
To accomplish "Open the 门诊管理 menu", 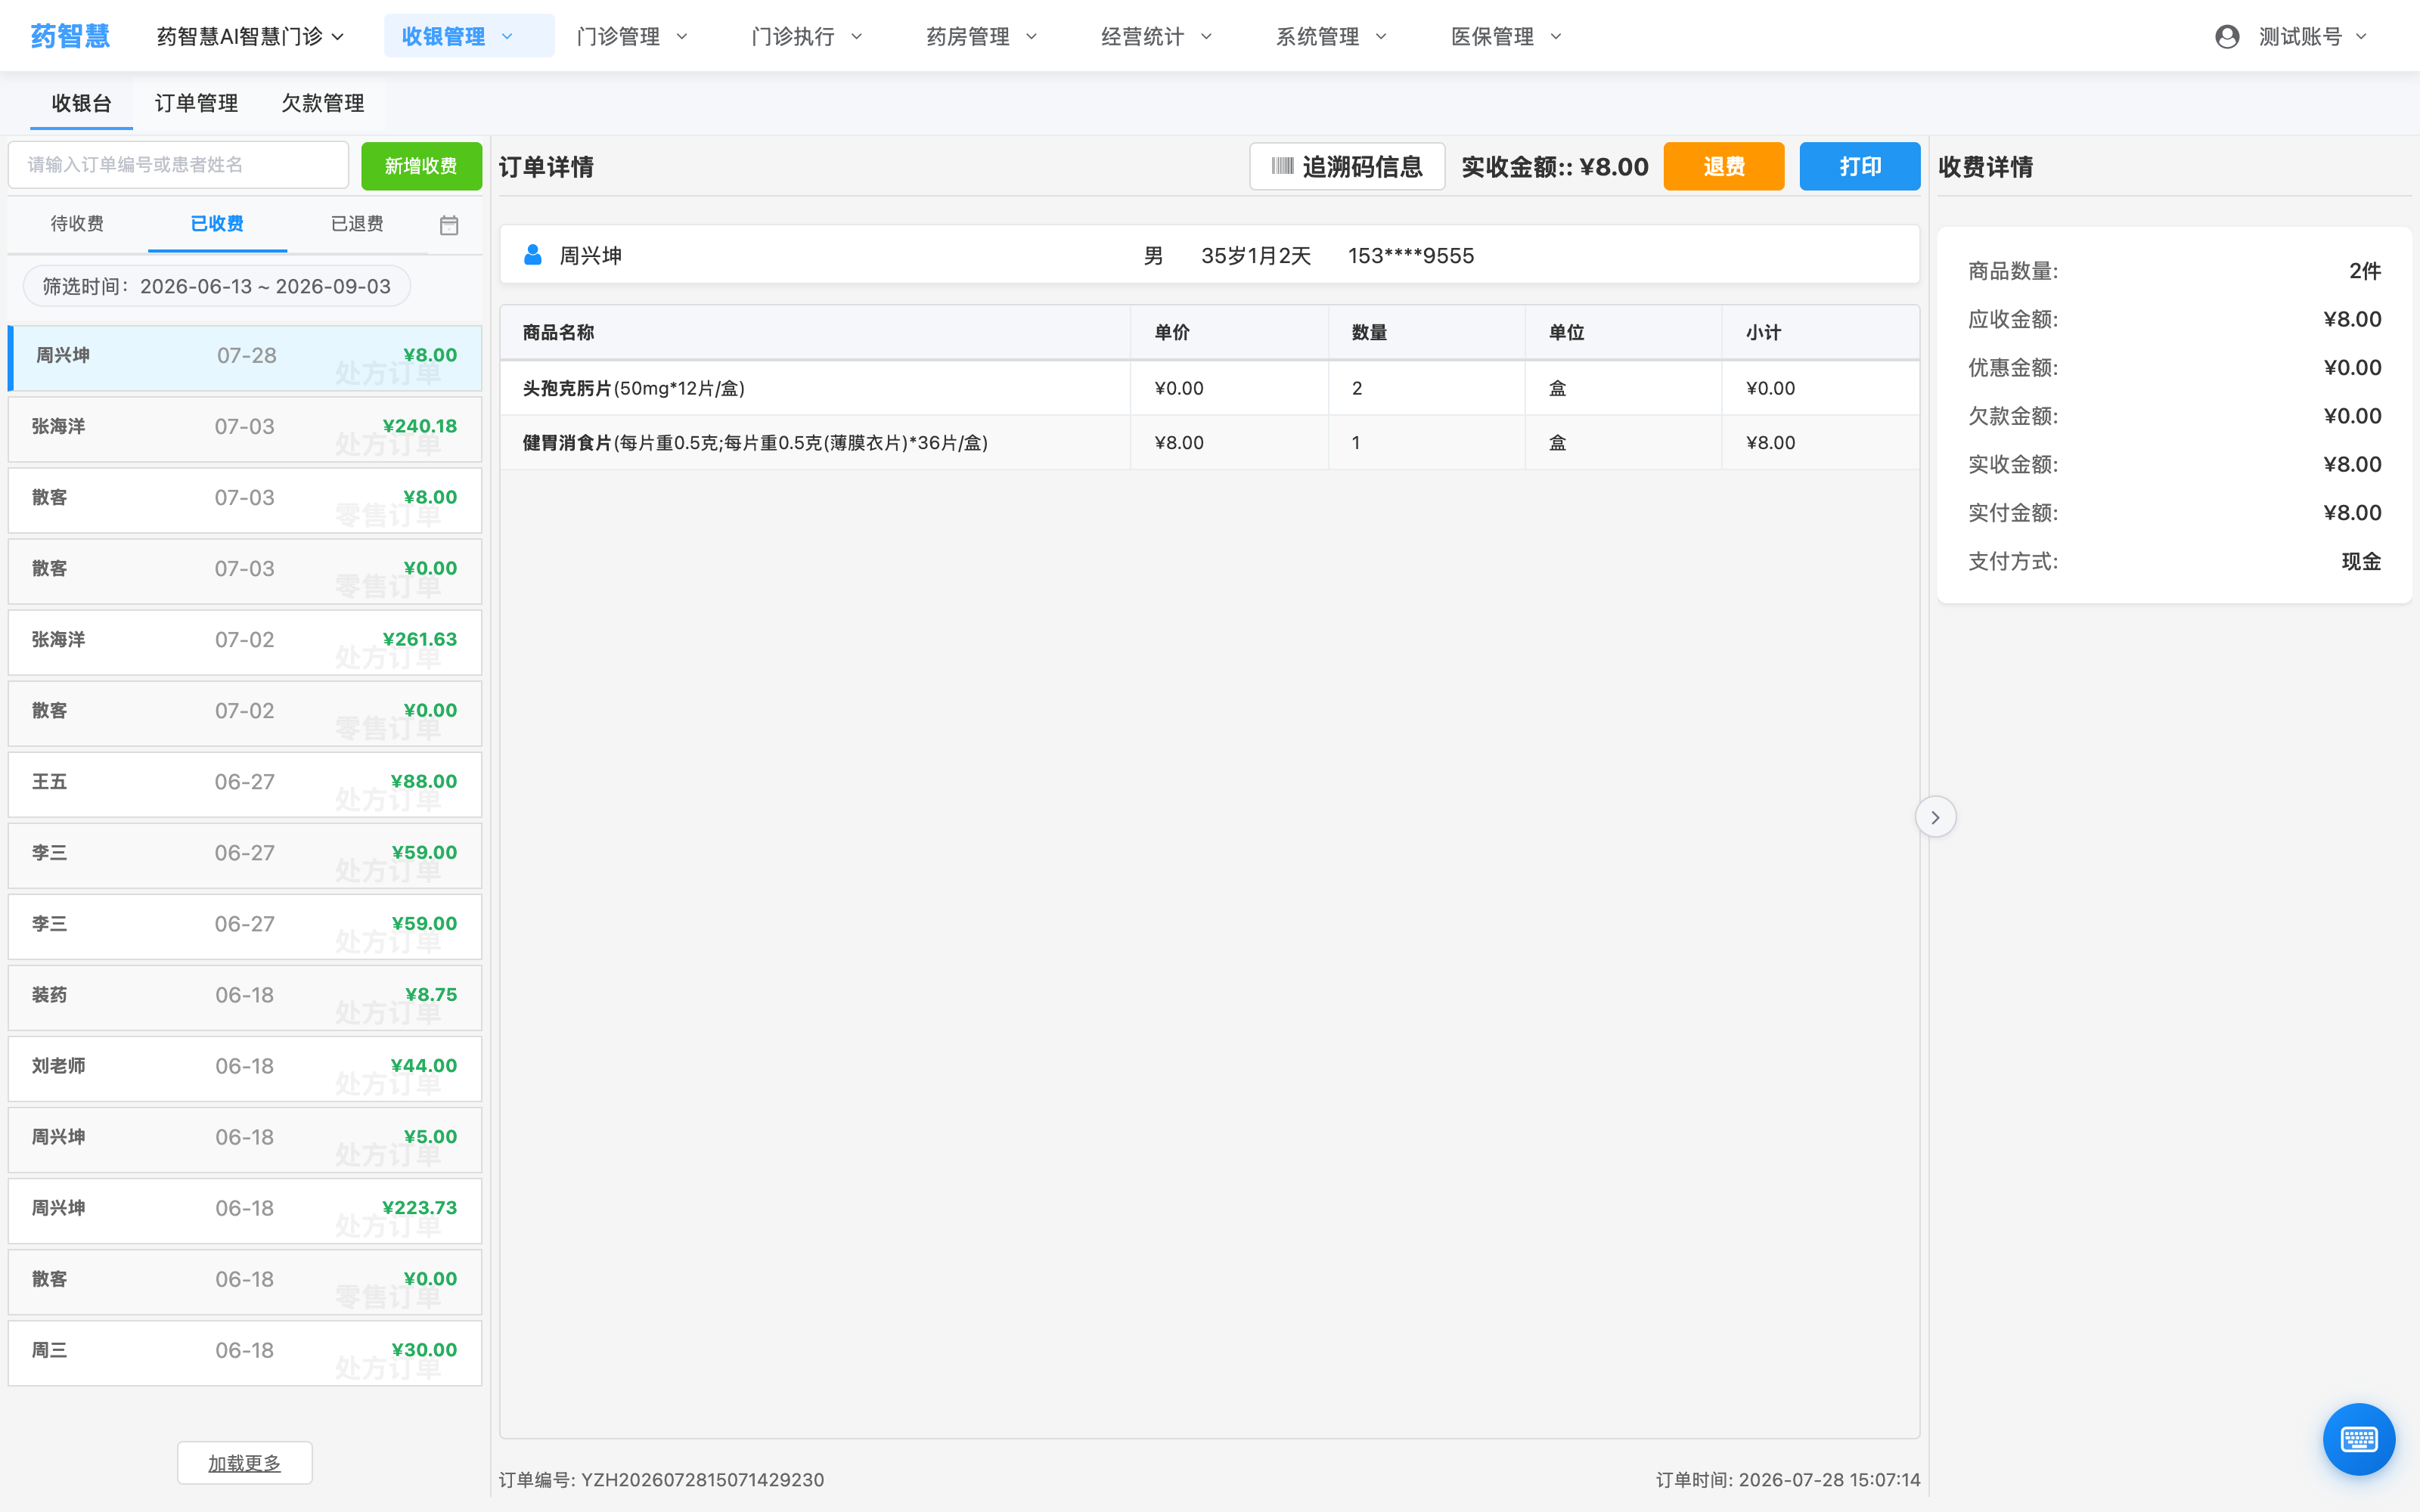I will (x=632, y=37).
